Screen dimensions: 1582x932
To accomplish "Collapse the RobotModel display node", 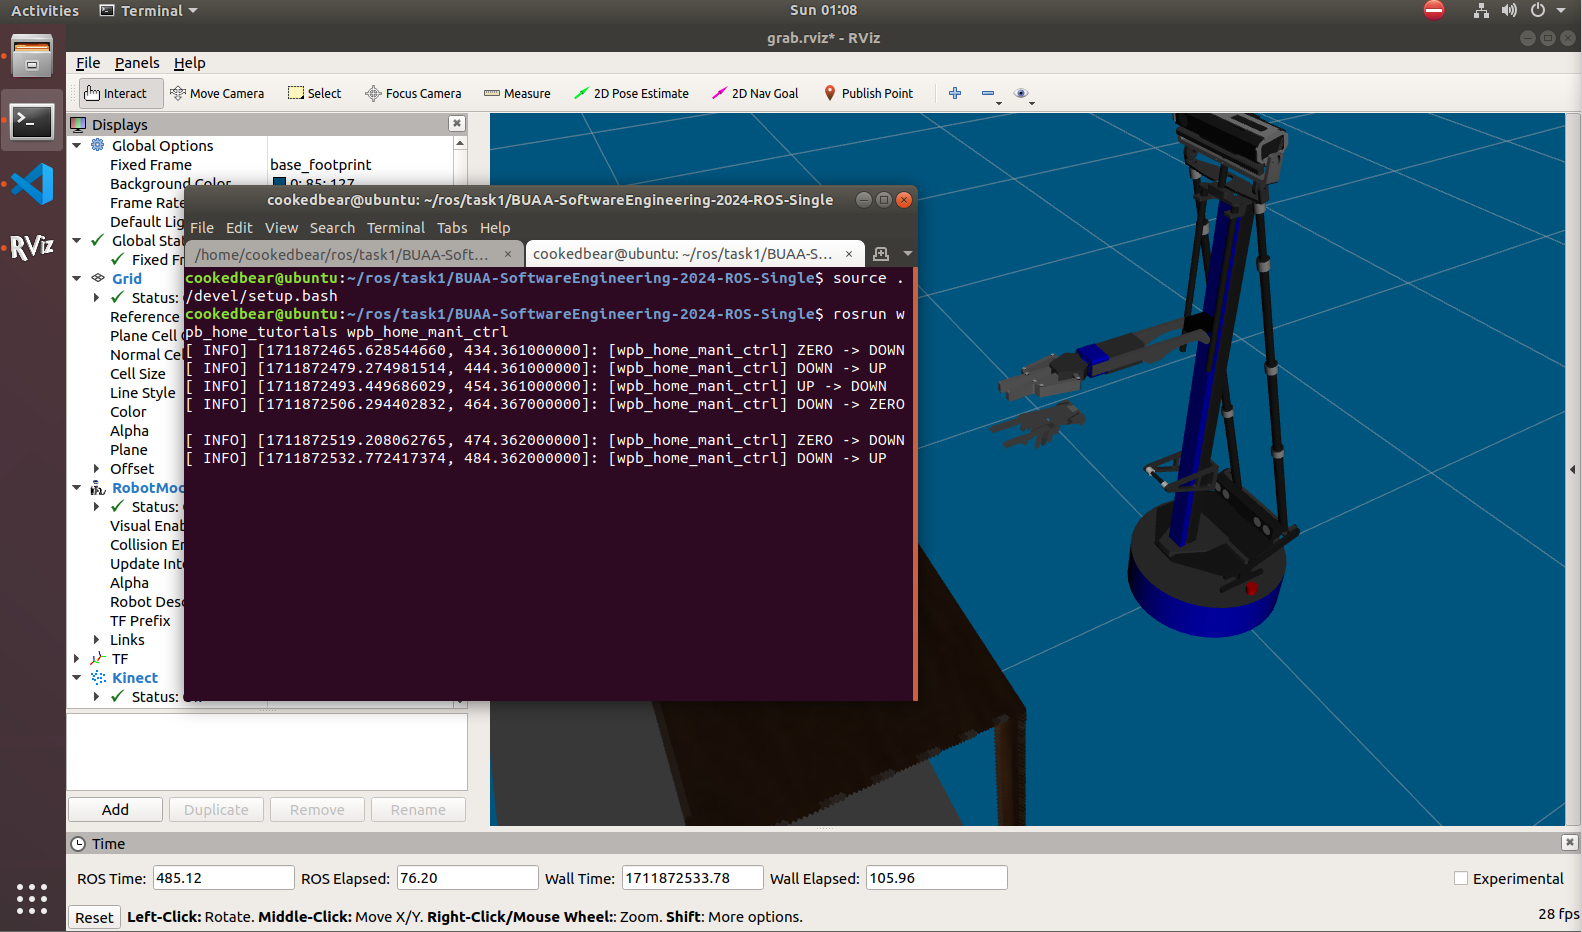I will pyautogui.click(x=77, y=487).
